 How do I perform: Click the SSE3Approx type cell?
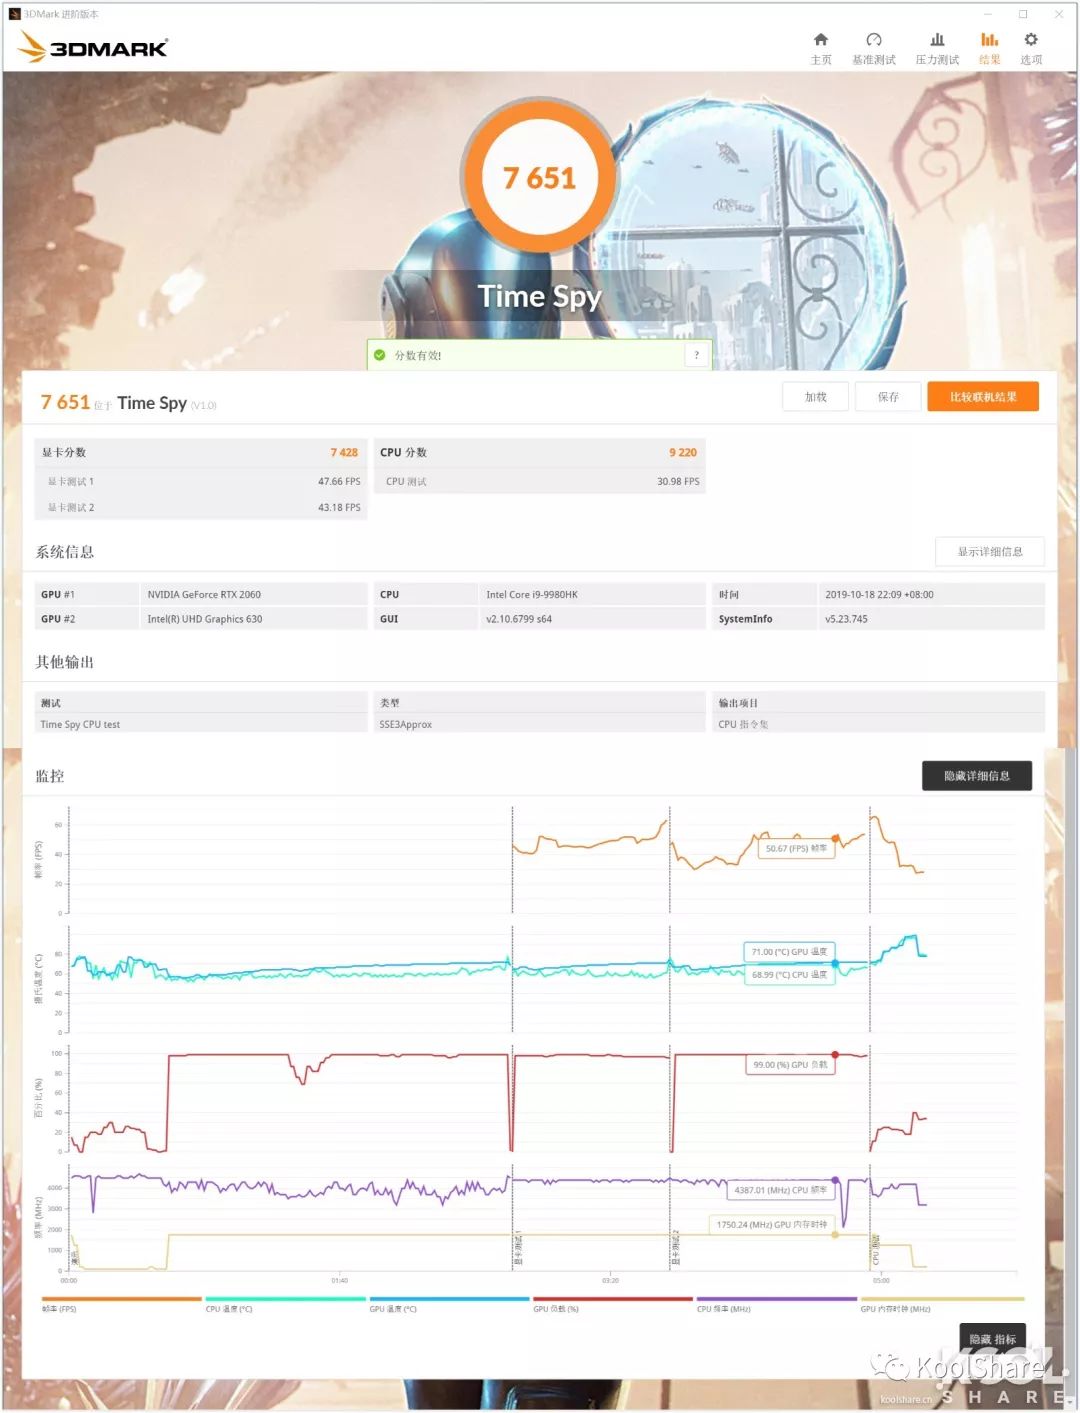pyautogui.click(x=539, y=724)
